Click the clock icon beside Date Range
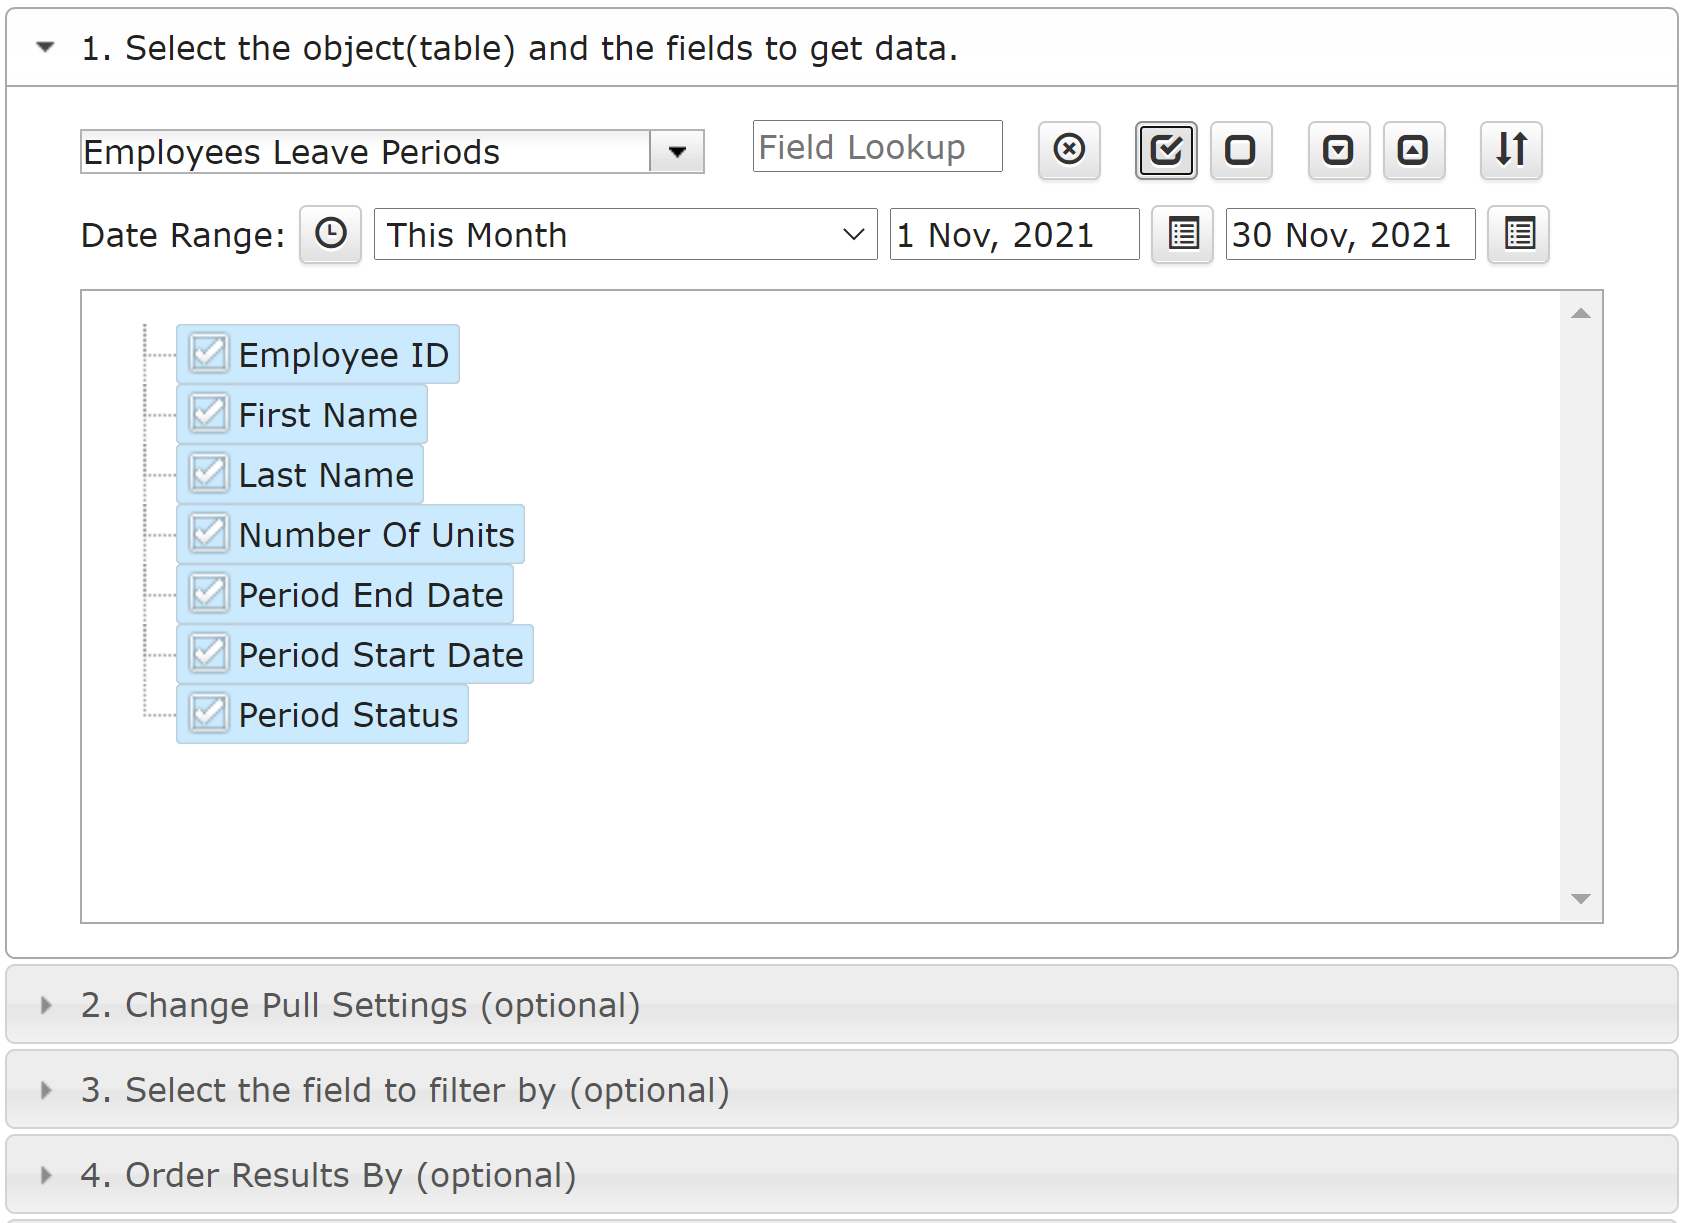 [x=330, y=234]
